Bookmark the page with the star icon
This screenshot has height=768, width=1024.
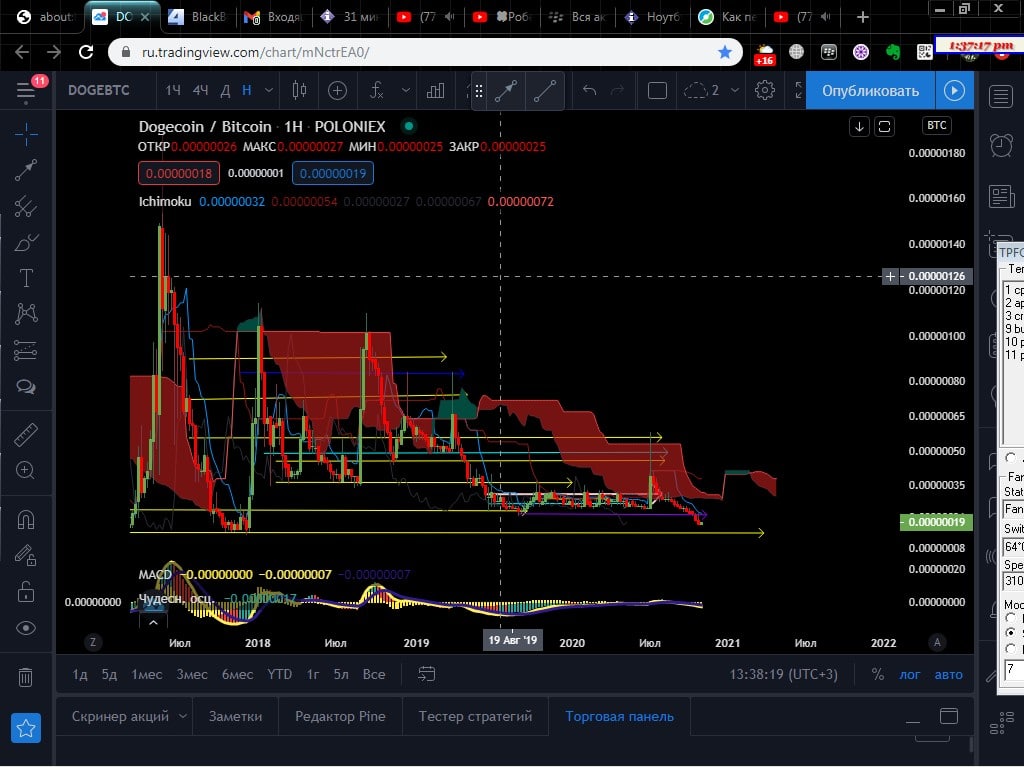click(x=724, y=52)
